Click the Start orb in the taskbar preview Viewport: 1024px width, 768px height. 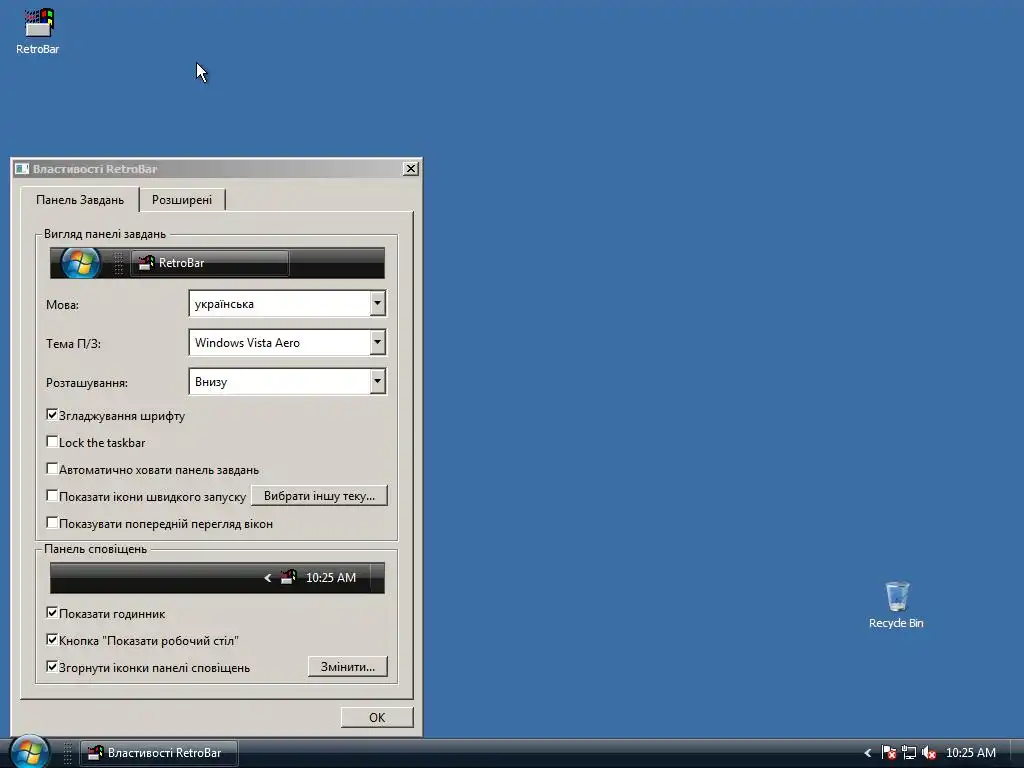80,263
